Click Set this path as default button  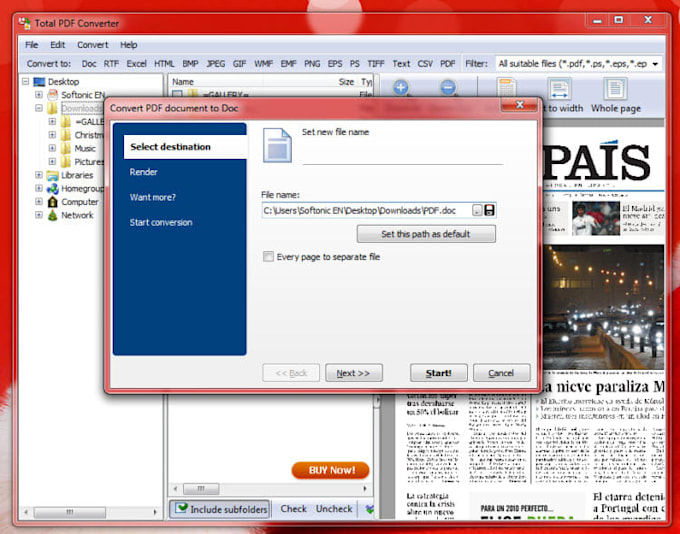426,234
